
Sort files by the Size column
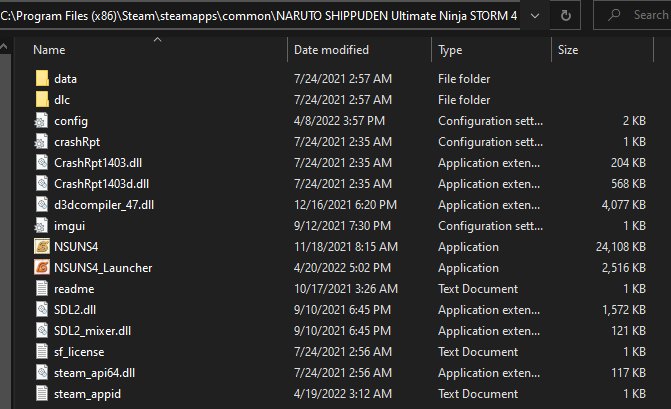[568, 50]
